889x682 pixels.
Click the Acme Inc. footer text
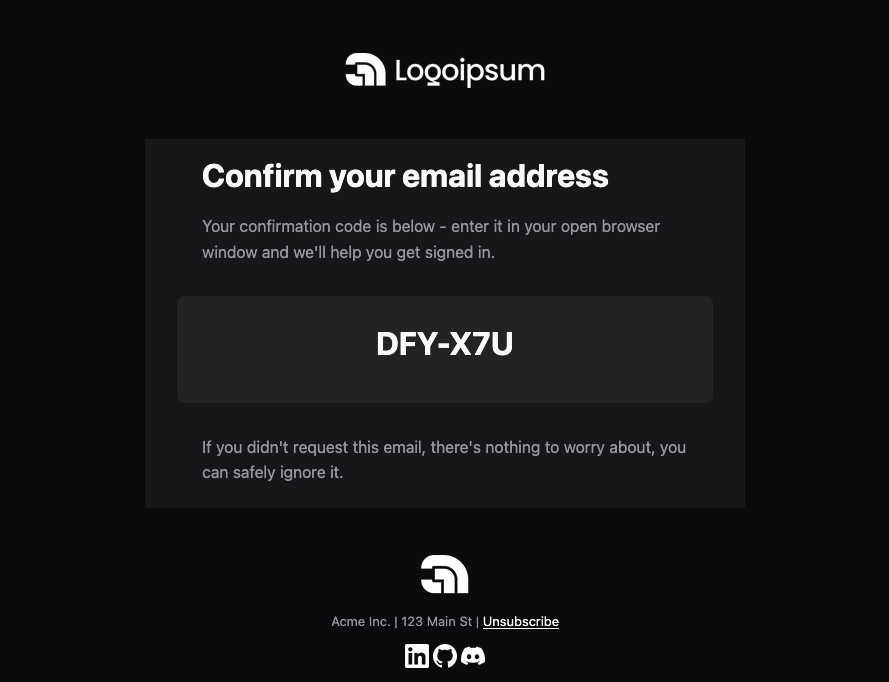pyautogui.click(x=361, y=622)
